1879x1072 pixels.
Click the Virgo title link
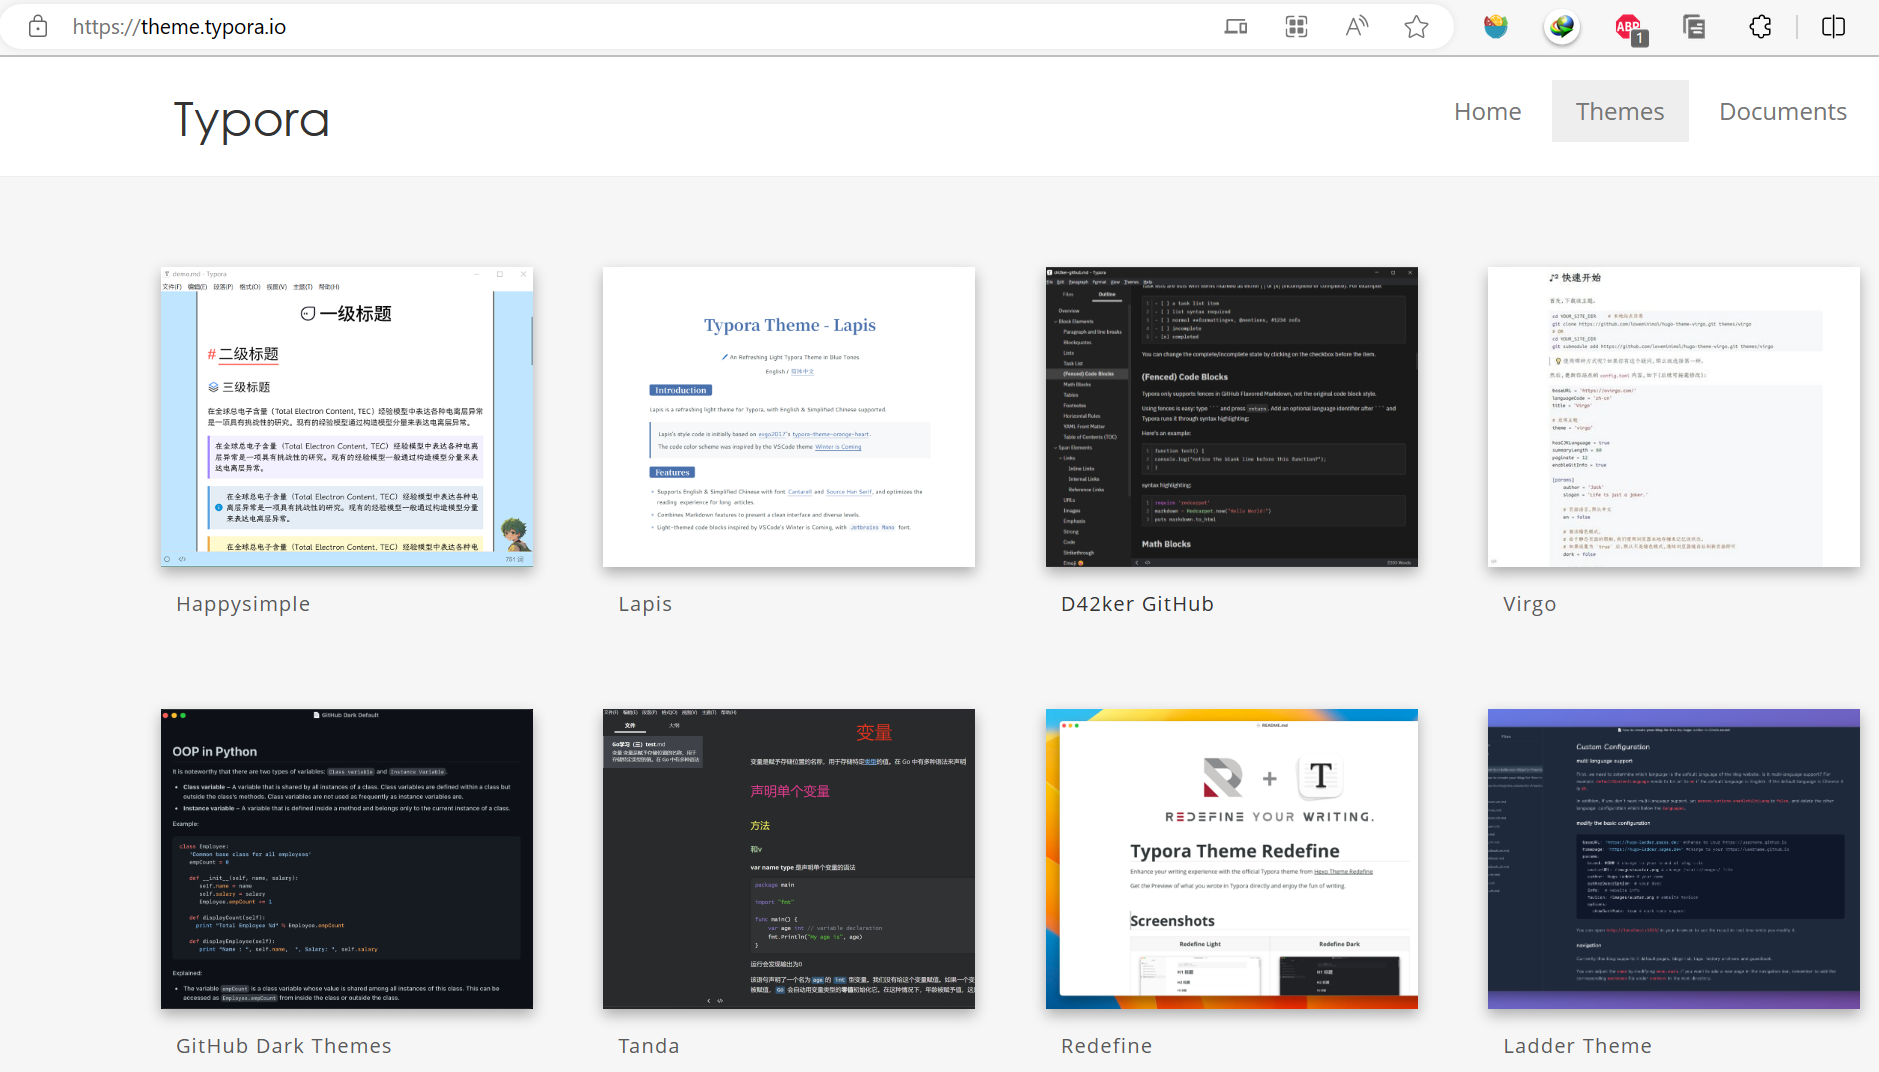coord(1529,604)
